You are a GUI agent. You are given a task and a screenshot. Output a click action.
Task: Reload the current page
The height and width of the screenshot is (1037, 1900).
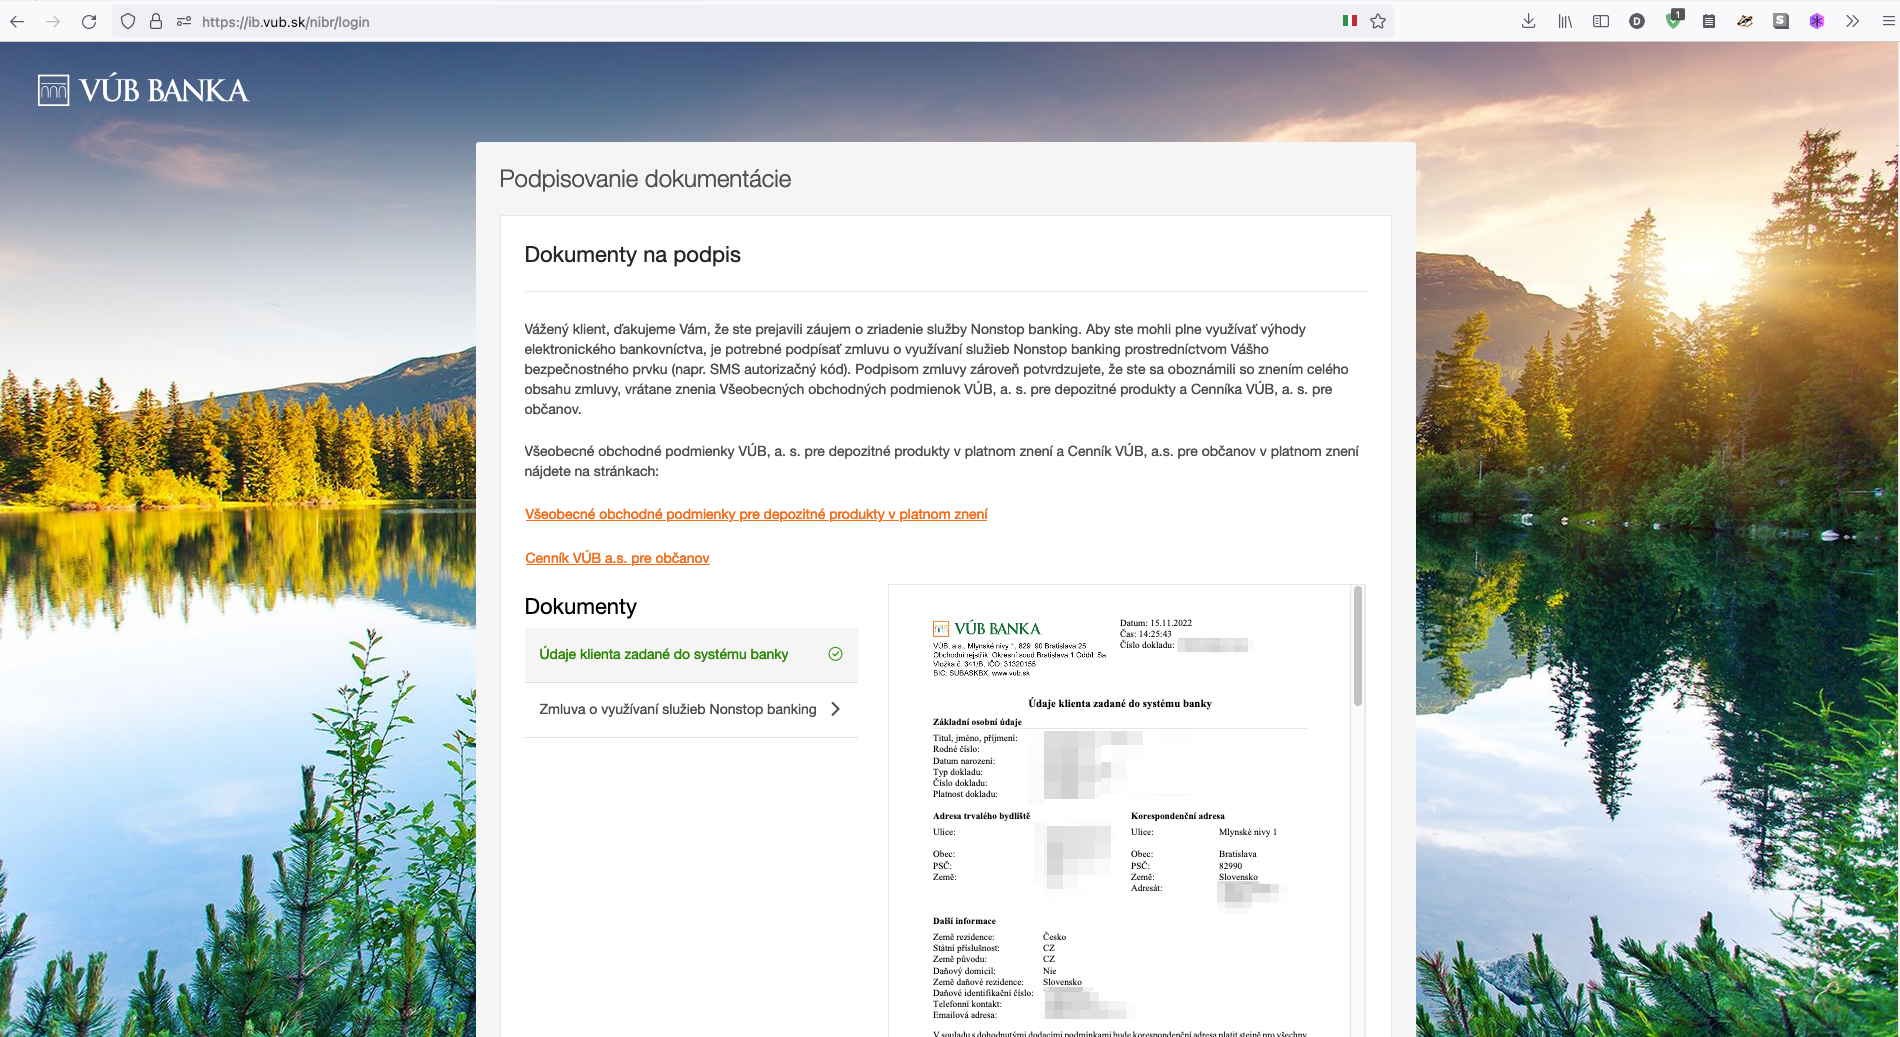tap(89, 21)
